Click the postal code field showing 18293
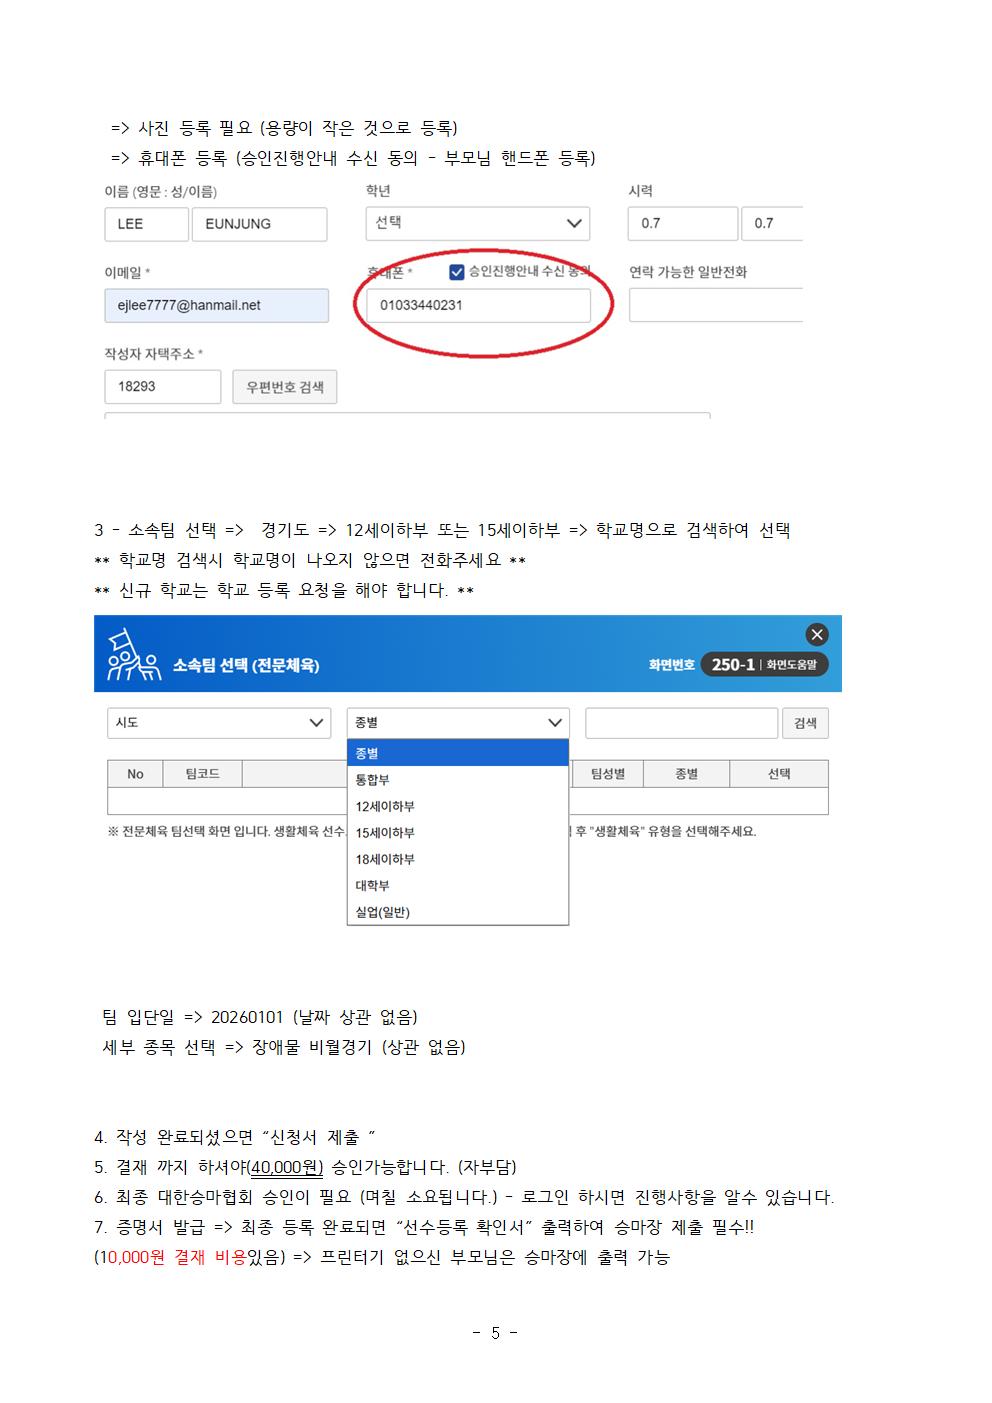992x1403 pixels. click(162, 387)
